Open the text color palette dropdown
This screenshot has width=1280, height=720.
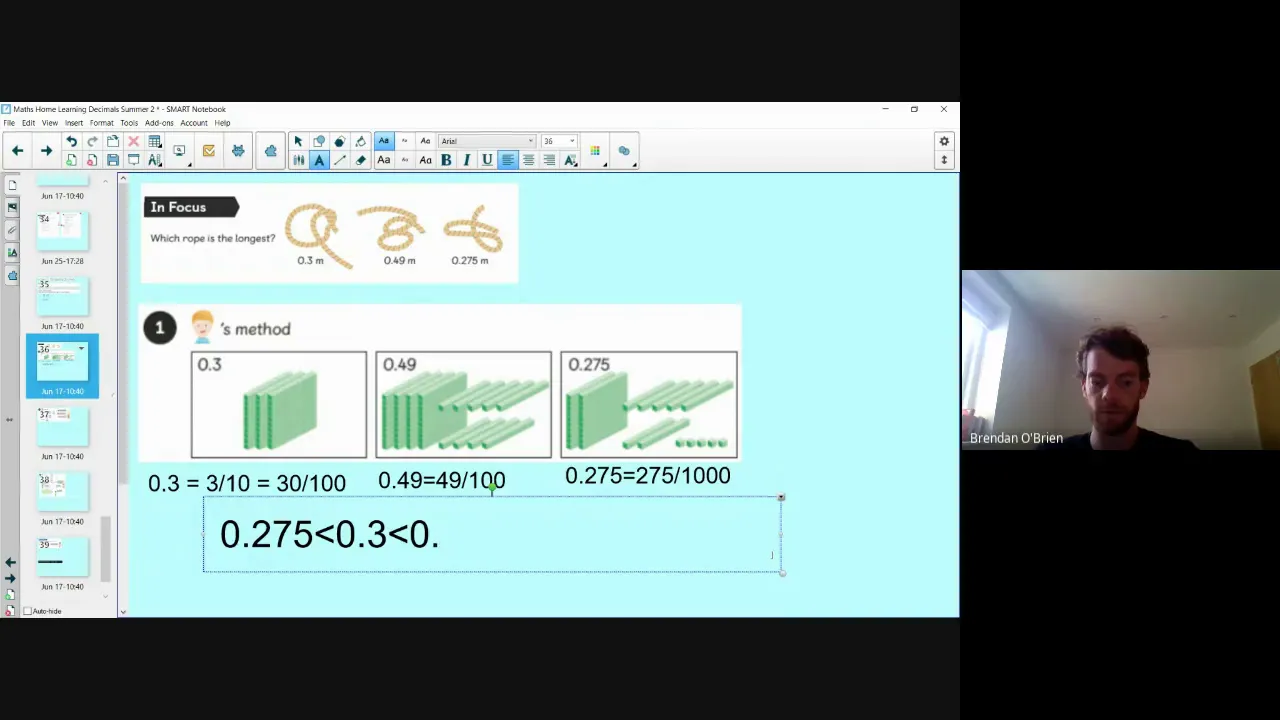(596, 151)
